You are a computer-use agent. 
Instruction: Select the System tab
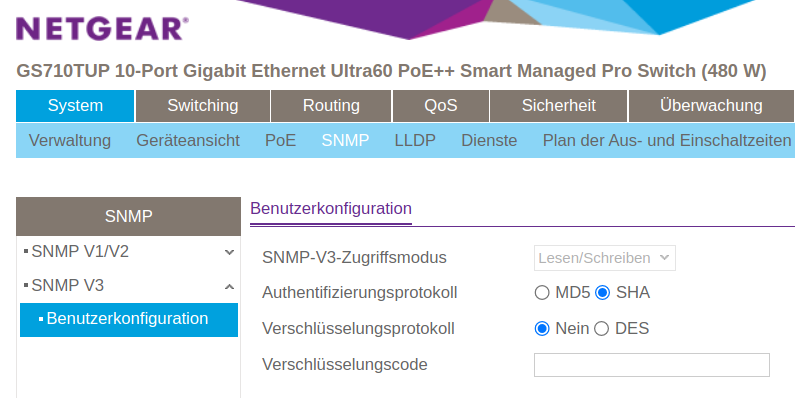point(75,106)
